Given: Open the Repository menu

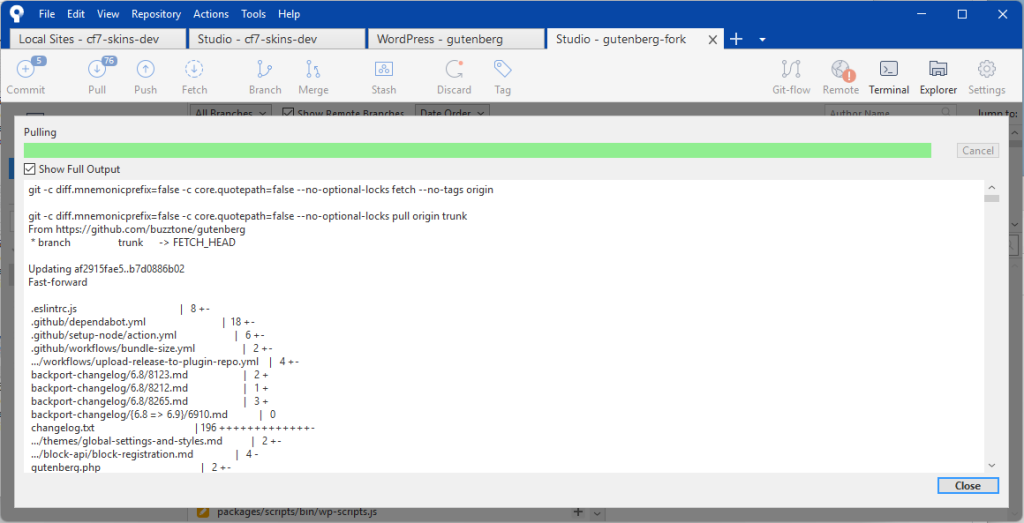Looking at the screenshot, I should click(156, 14).
